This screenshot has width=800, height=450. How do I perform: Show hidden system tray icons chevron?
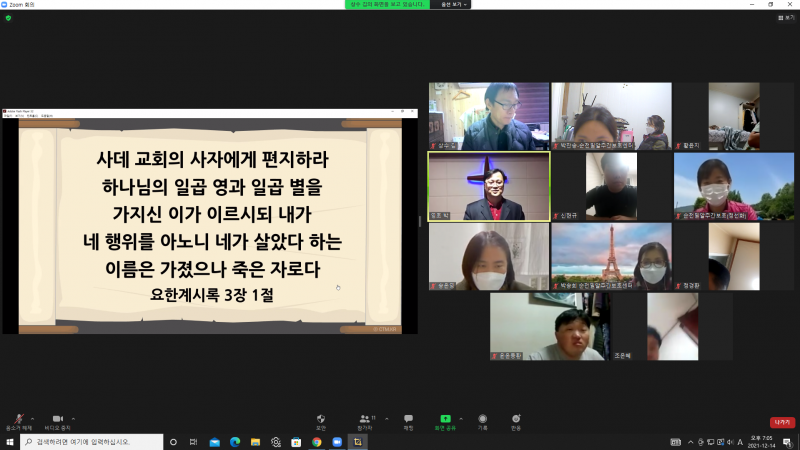click(x=690, y=442)
